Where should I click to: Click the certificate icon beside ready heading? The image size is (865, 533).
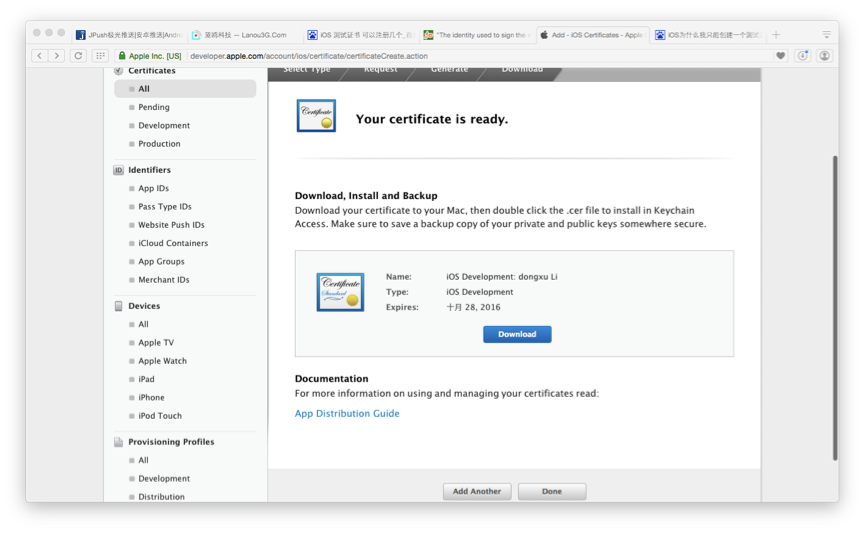coord(316,116)
